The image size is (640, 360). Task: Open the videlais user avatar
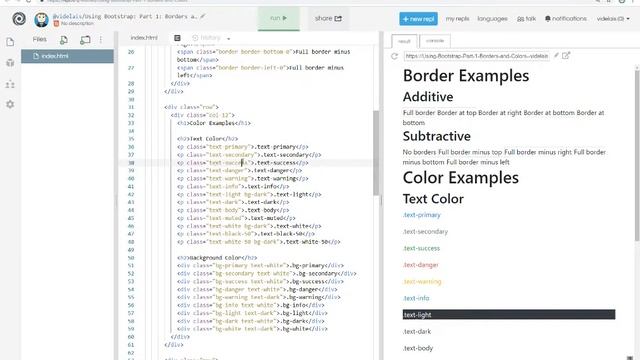point(41,19)
